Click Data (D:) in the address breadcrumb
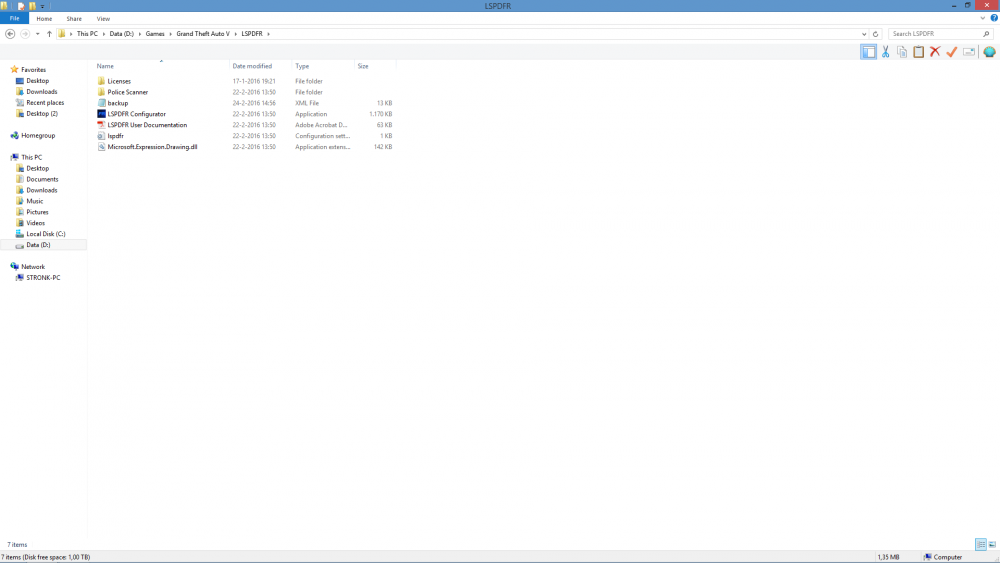This screenshot has width=1000, height=563. point(122,34)
